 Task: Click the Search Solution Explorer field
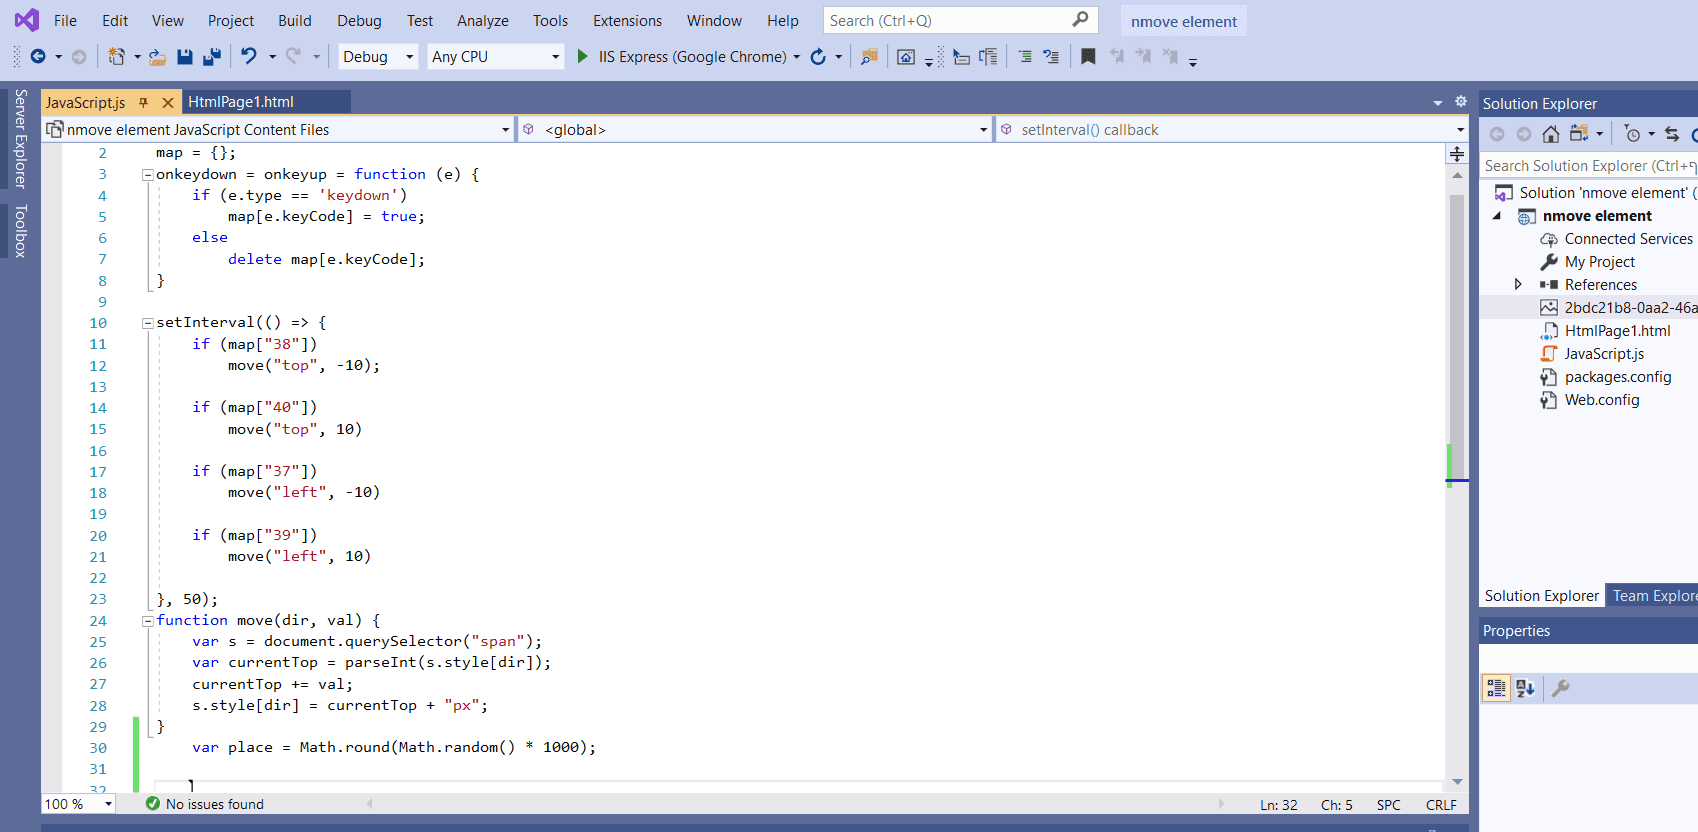click(x=1589, y=166)
